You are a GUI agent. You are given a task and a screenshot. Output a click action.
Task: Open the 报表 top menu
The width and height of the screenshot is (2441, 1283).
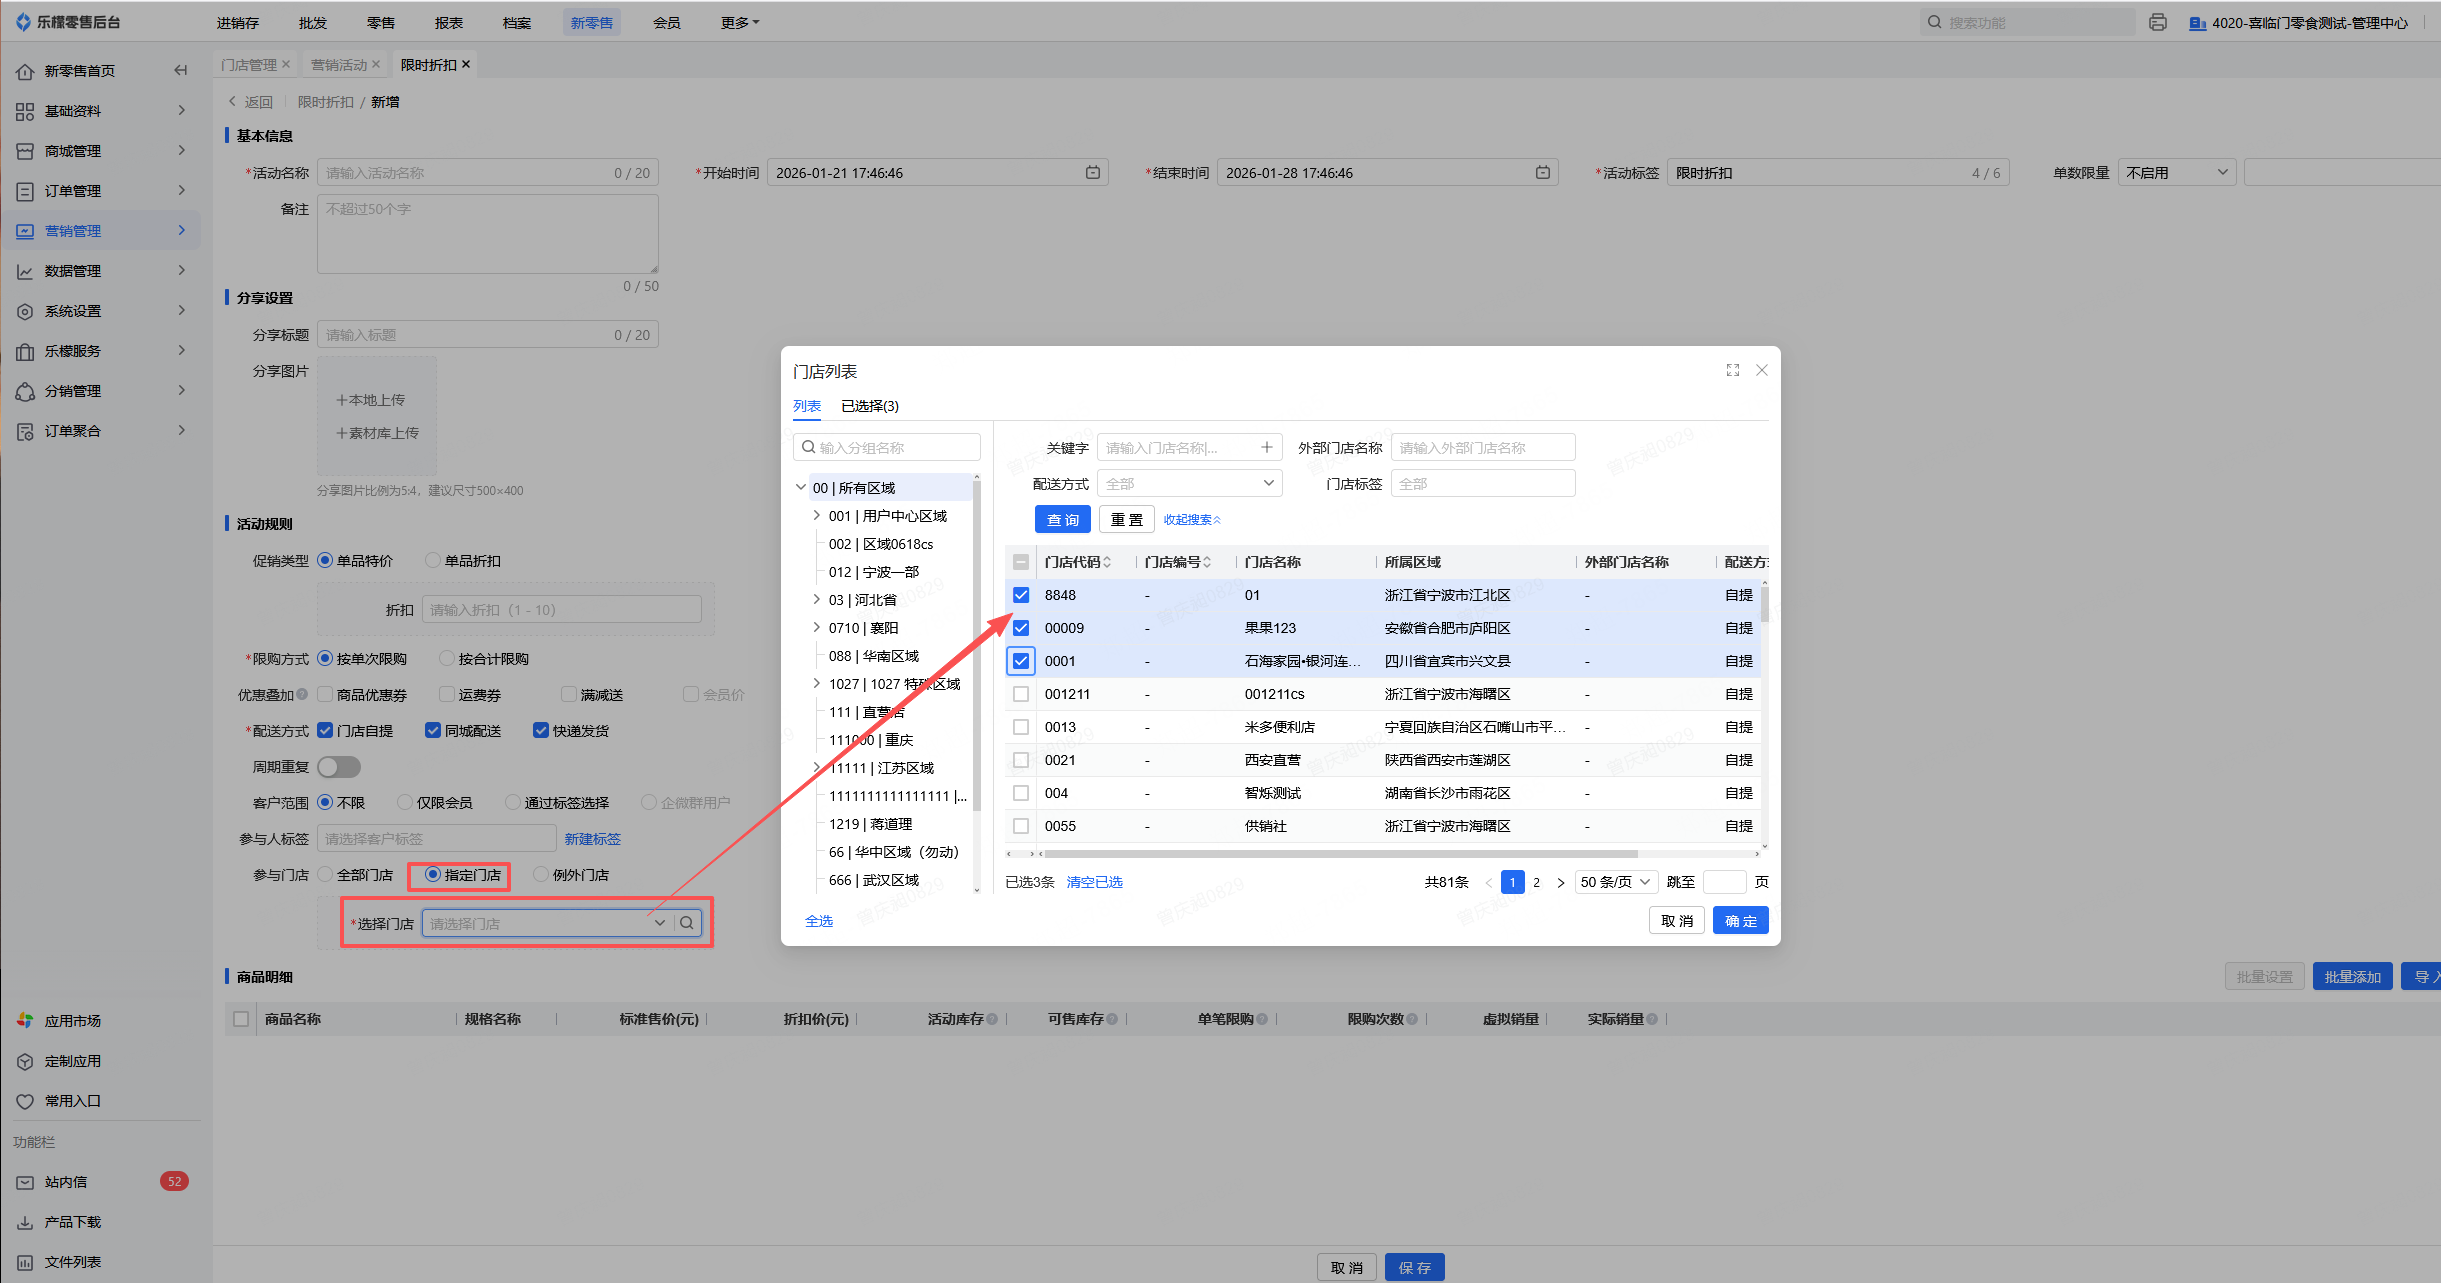(x=448, y=22)
